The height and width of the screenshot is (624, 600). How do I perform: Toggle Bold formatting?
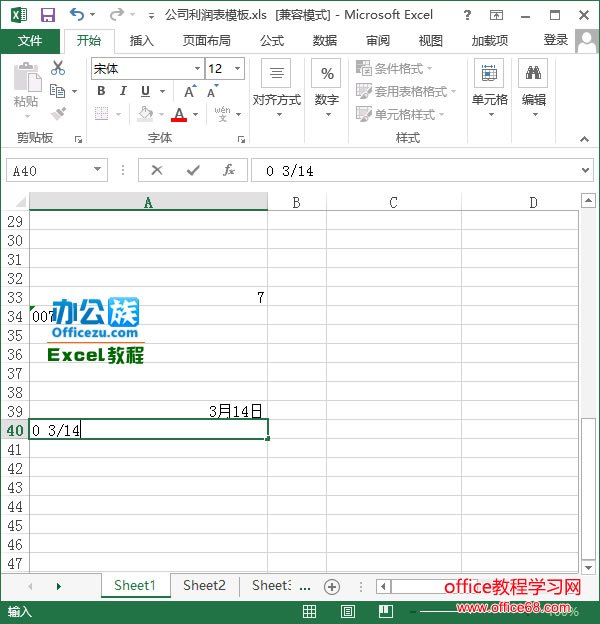[x=101, y=91]
